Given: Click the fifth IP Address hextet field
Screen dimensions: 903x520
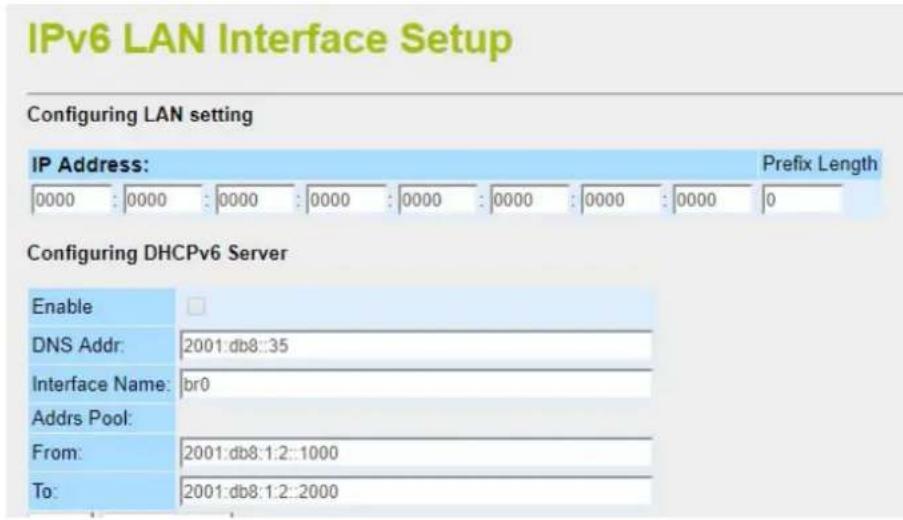Looking at the screenshot, I should tap(438, 200).
